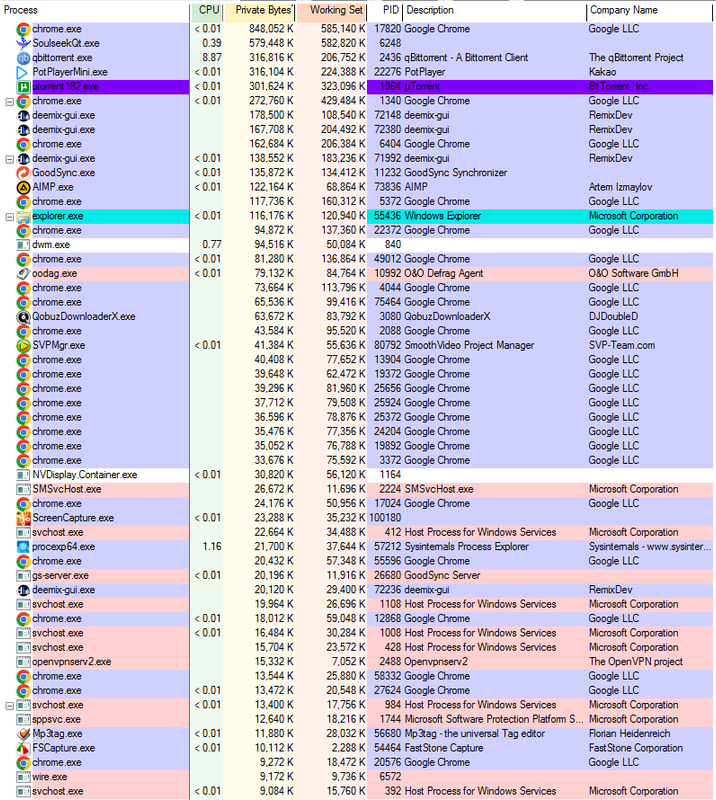Image resolution: width=716 pixels, height=800 pixels.
Task: Select the explorer.exe process name
Action: click(58, 216)
